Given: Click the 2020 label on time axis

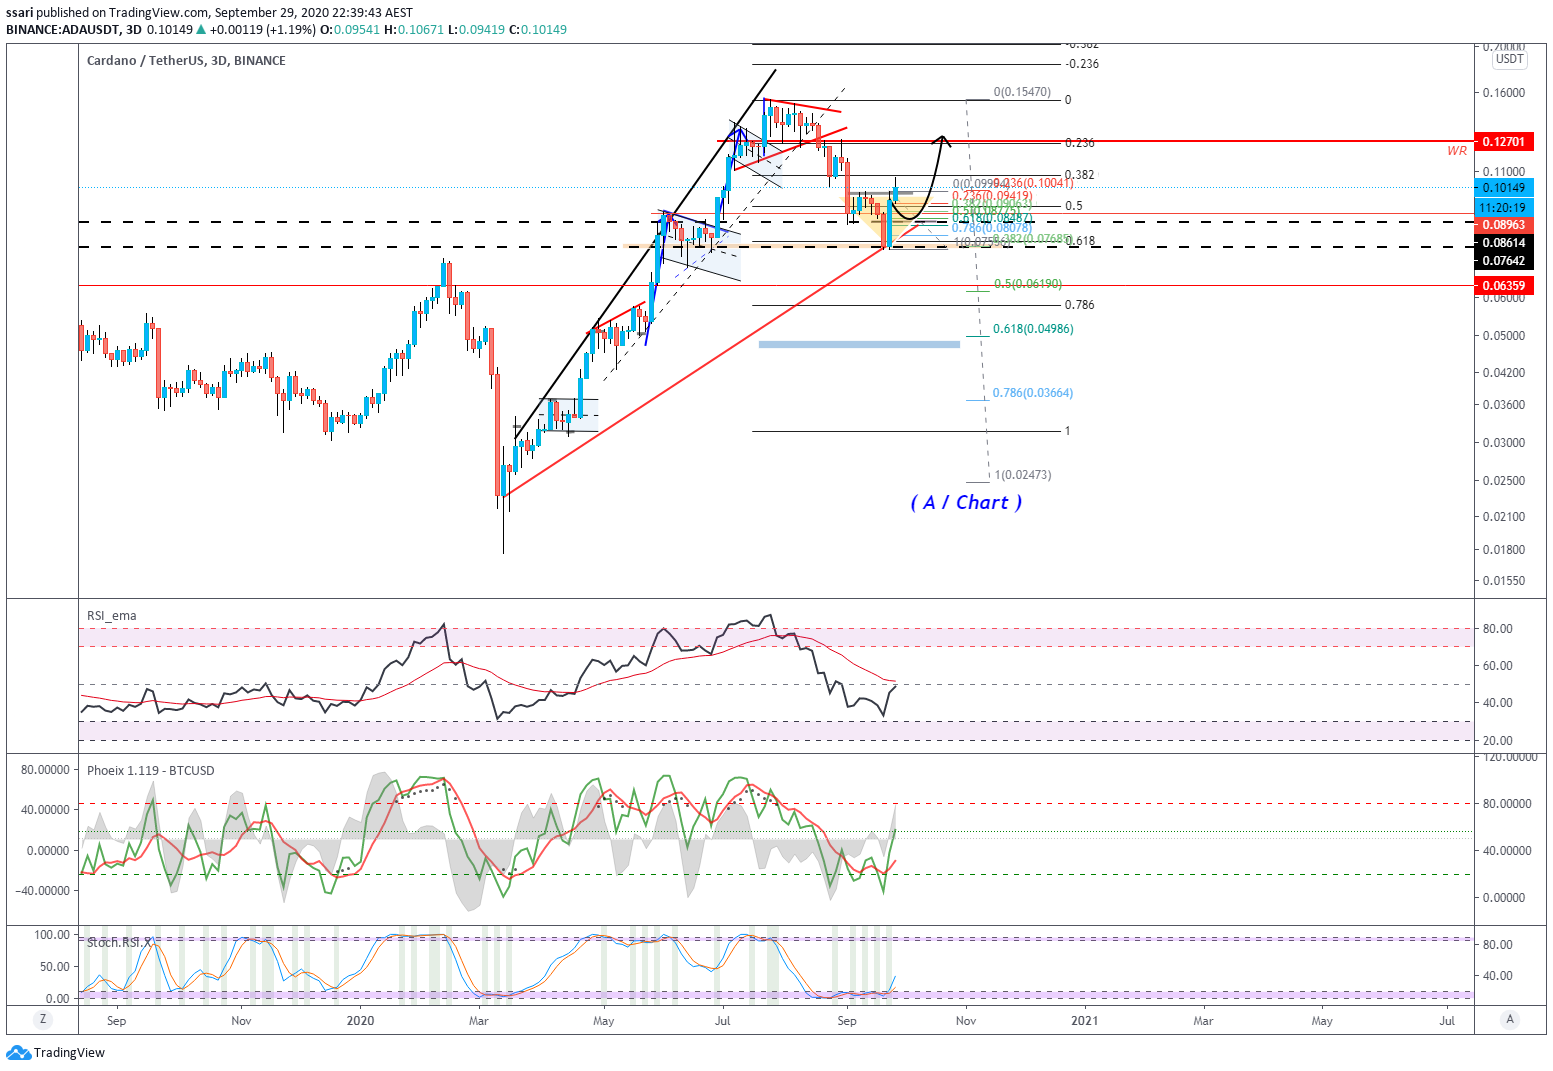Looking at the screenshot, I should [x=360, y=1021].
